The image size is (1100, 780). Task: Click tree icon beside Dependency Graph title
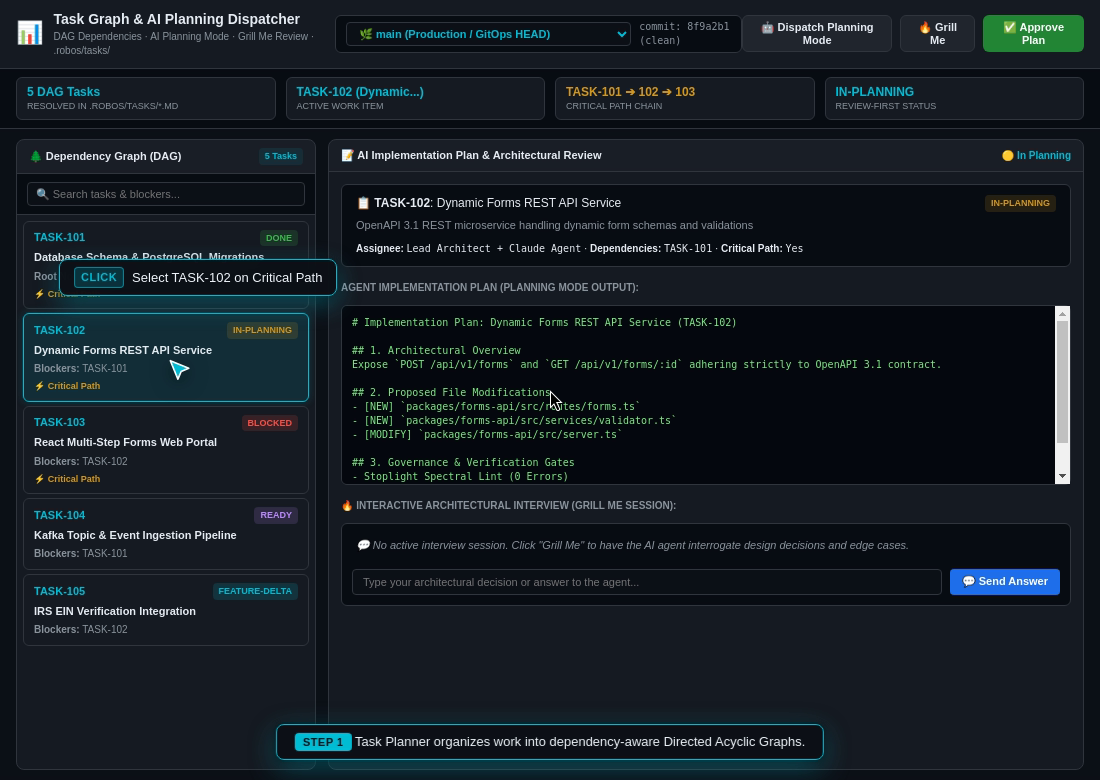[35, 156]
